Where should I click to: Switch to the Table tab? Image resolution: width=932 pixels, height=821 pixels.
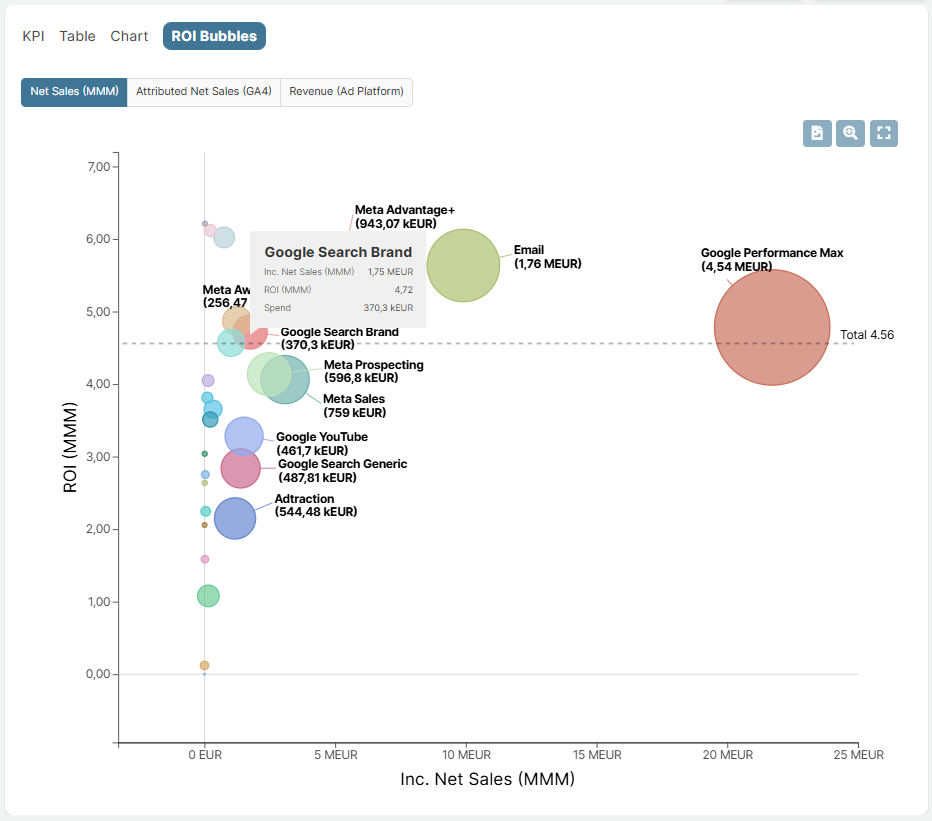[77, 36]
